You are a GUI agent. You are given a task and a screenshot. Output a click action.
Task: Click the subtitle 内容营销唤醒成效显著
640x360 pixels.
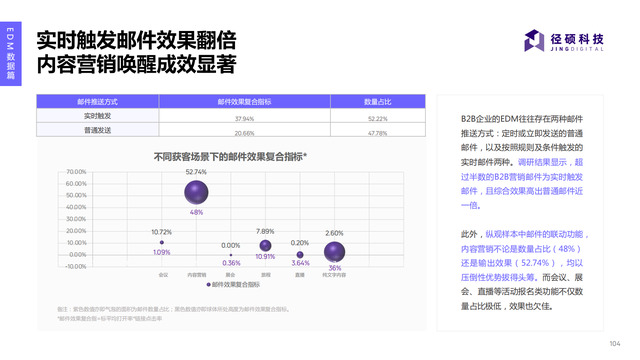[137, 64]
